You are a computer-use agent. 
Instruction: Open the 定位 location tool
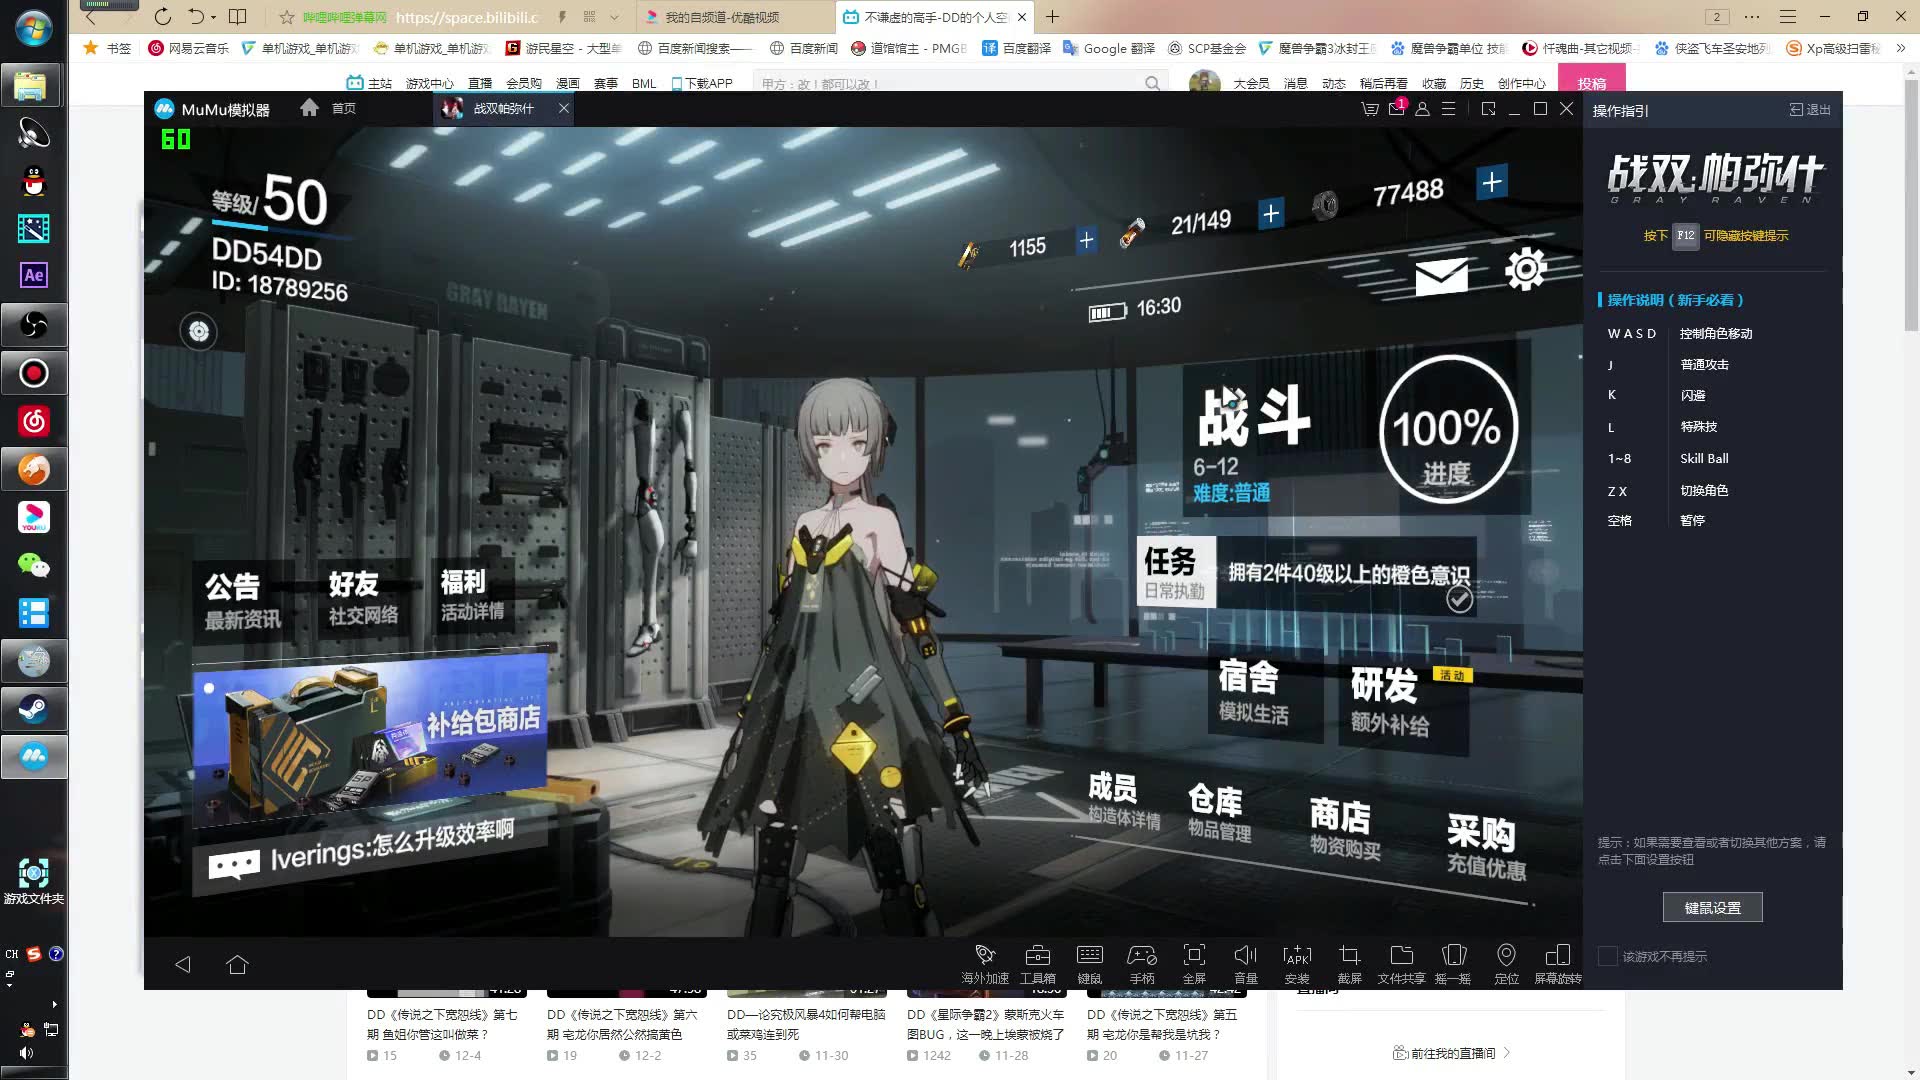click(1506, 964)
